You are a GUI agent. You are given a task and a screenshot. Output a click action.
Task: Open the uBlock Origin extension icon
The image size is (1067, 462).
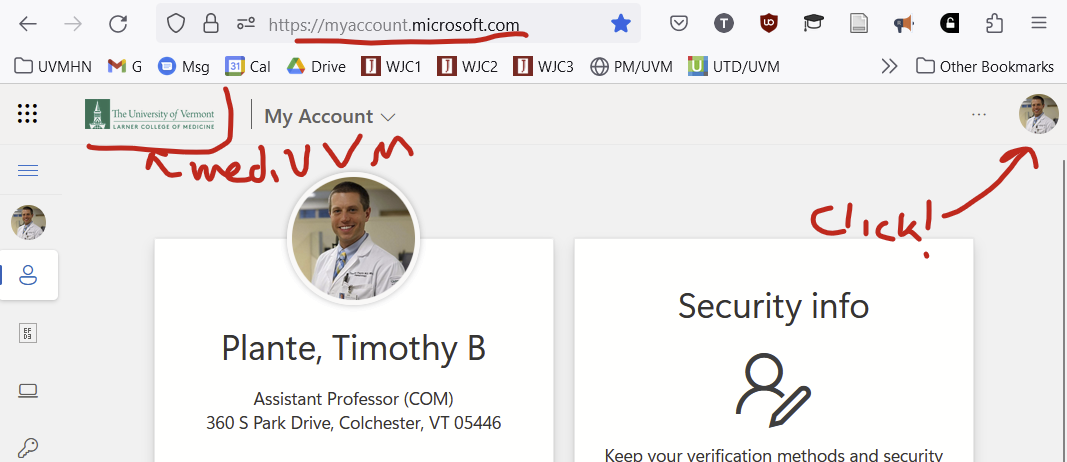[x=768, y=24]
